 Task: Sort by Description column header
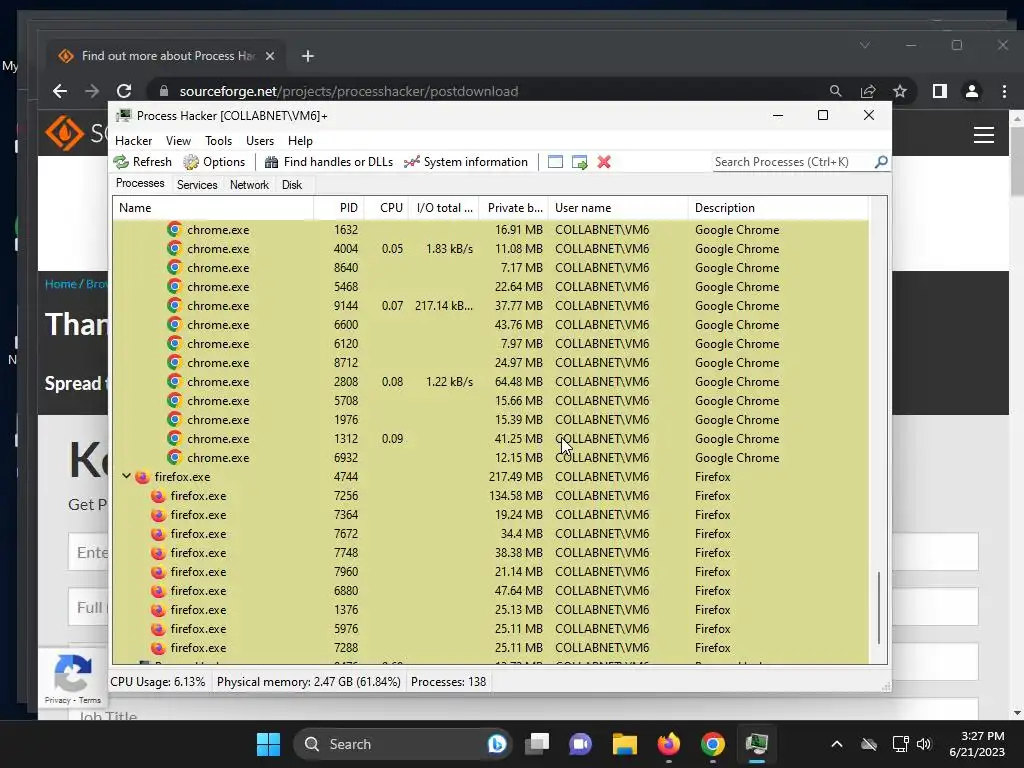click(x=778, y=208)
